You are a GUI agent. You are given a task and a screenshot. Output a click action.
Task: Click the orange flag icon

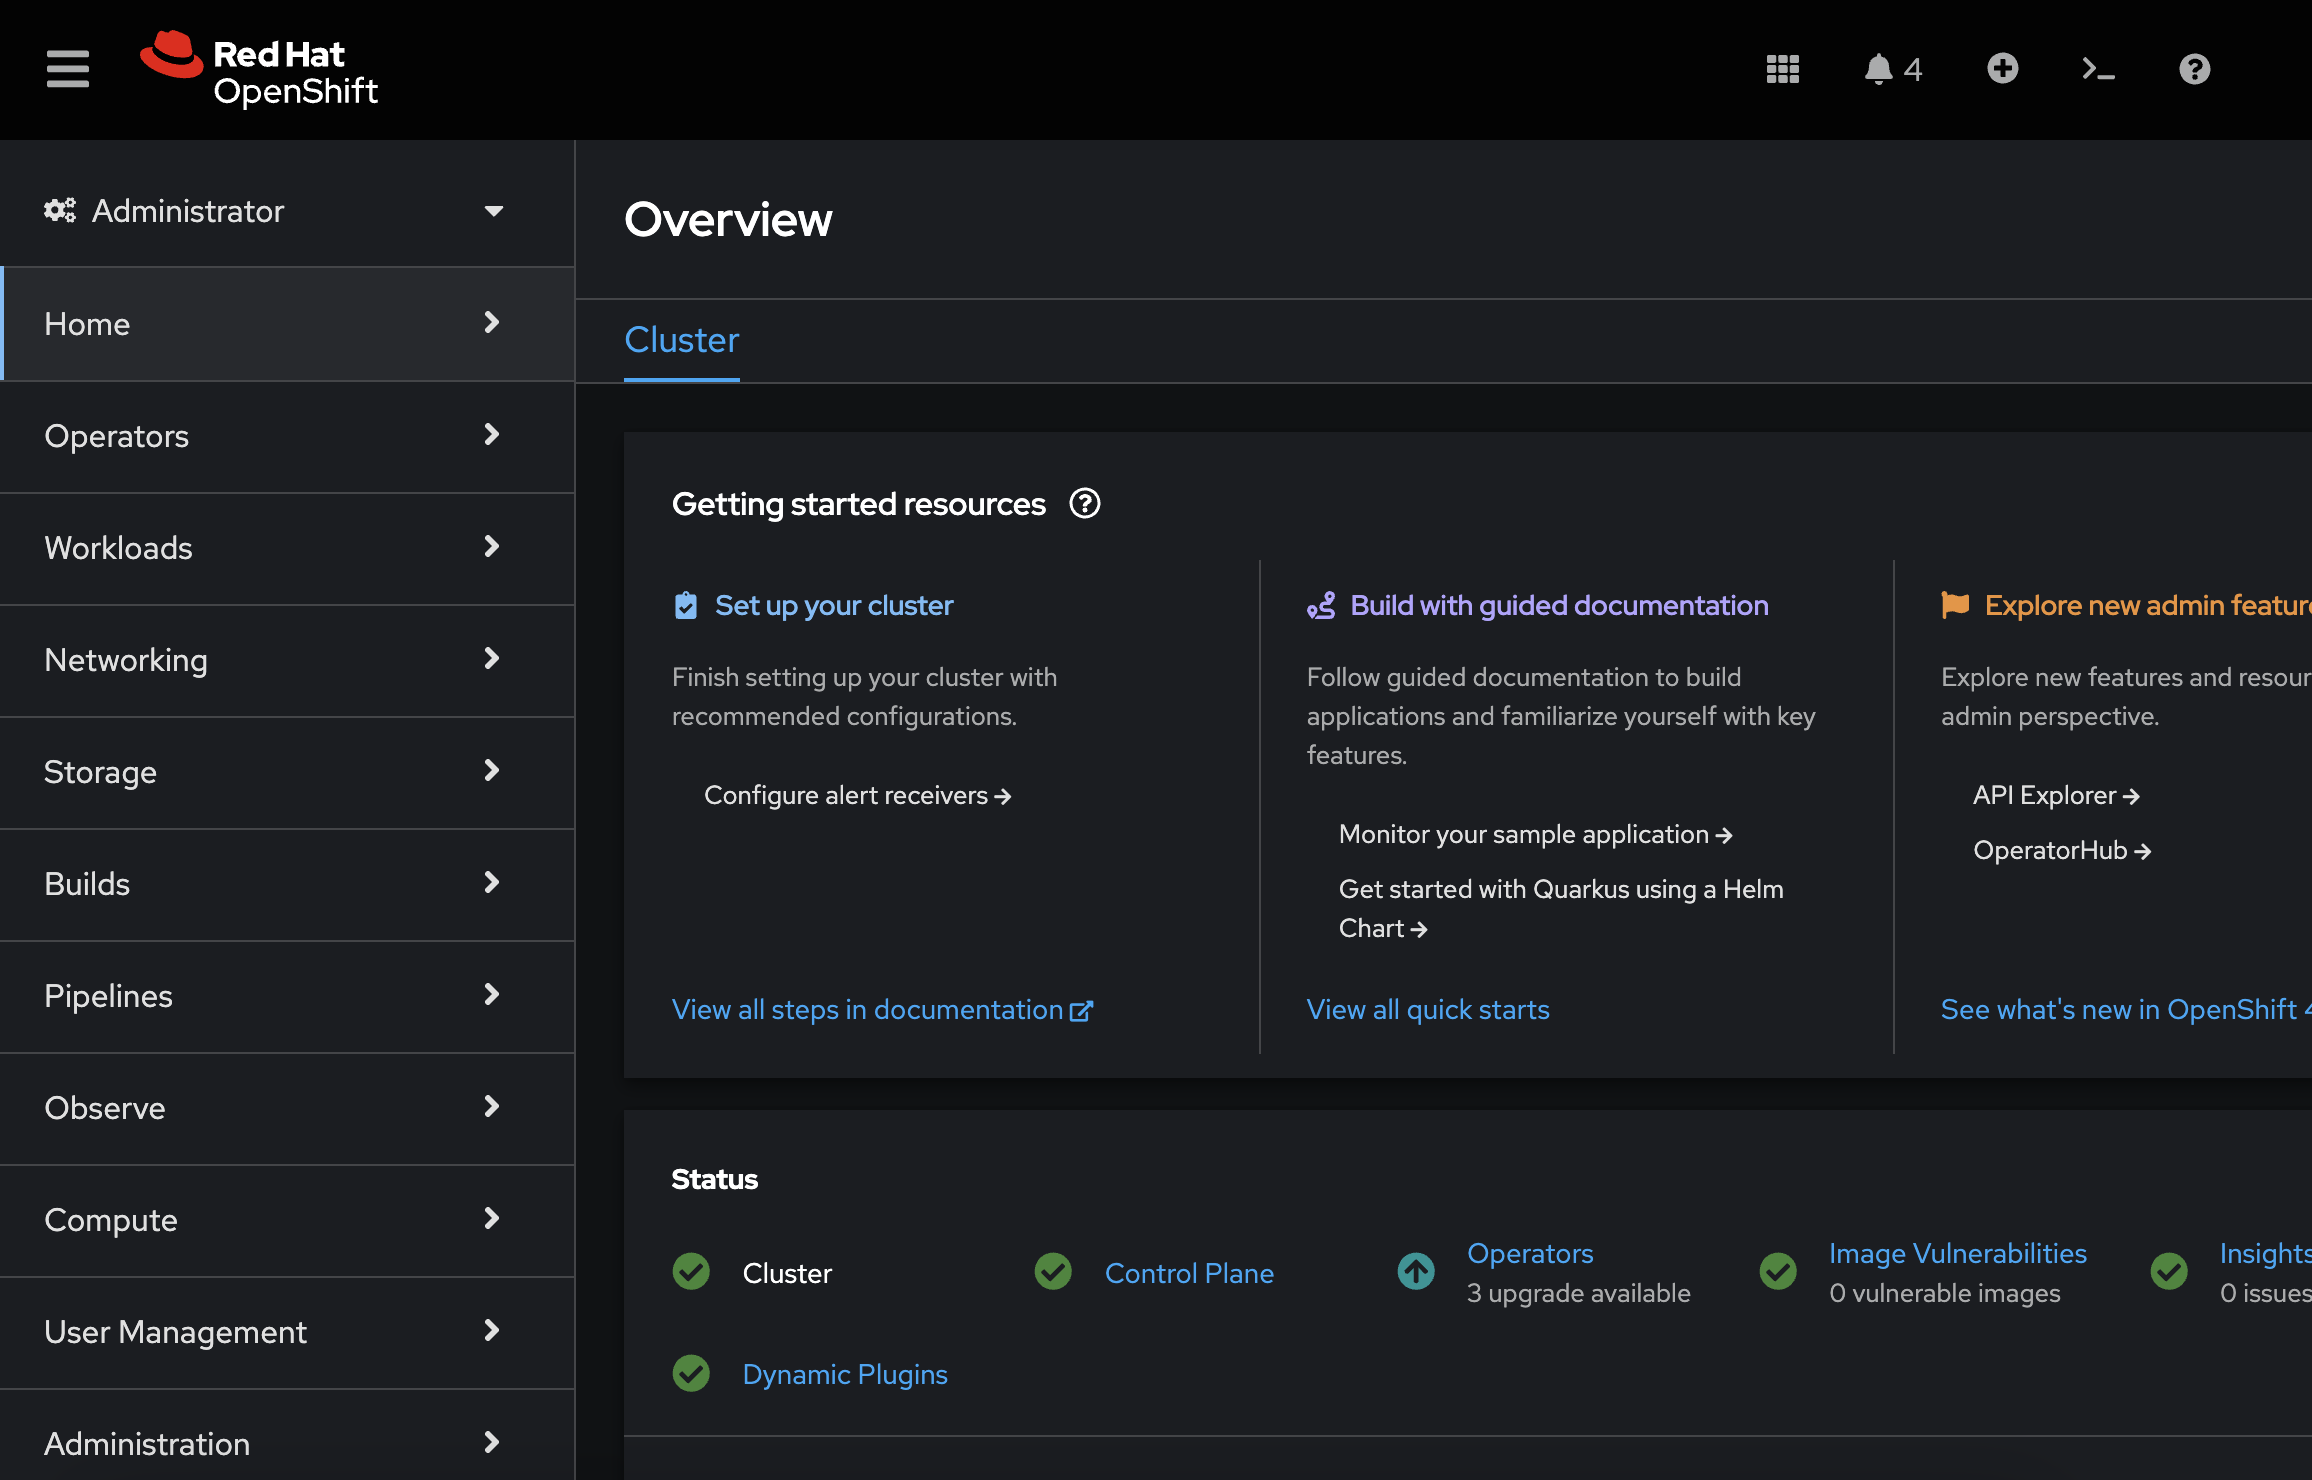click(x=1955, y=605)
